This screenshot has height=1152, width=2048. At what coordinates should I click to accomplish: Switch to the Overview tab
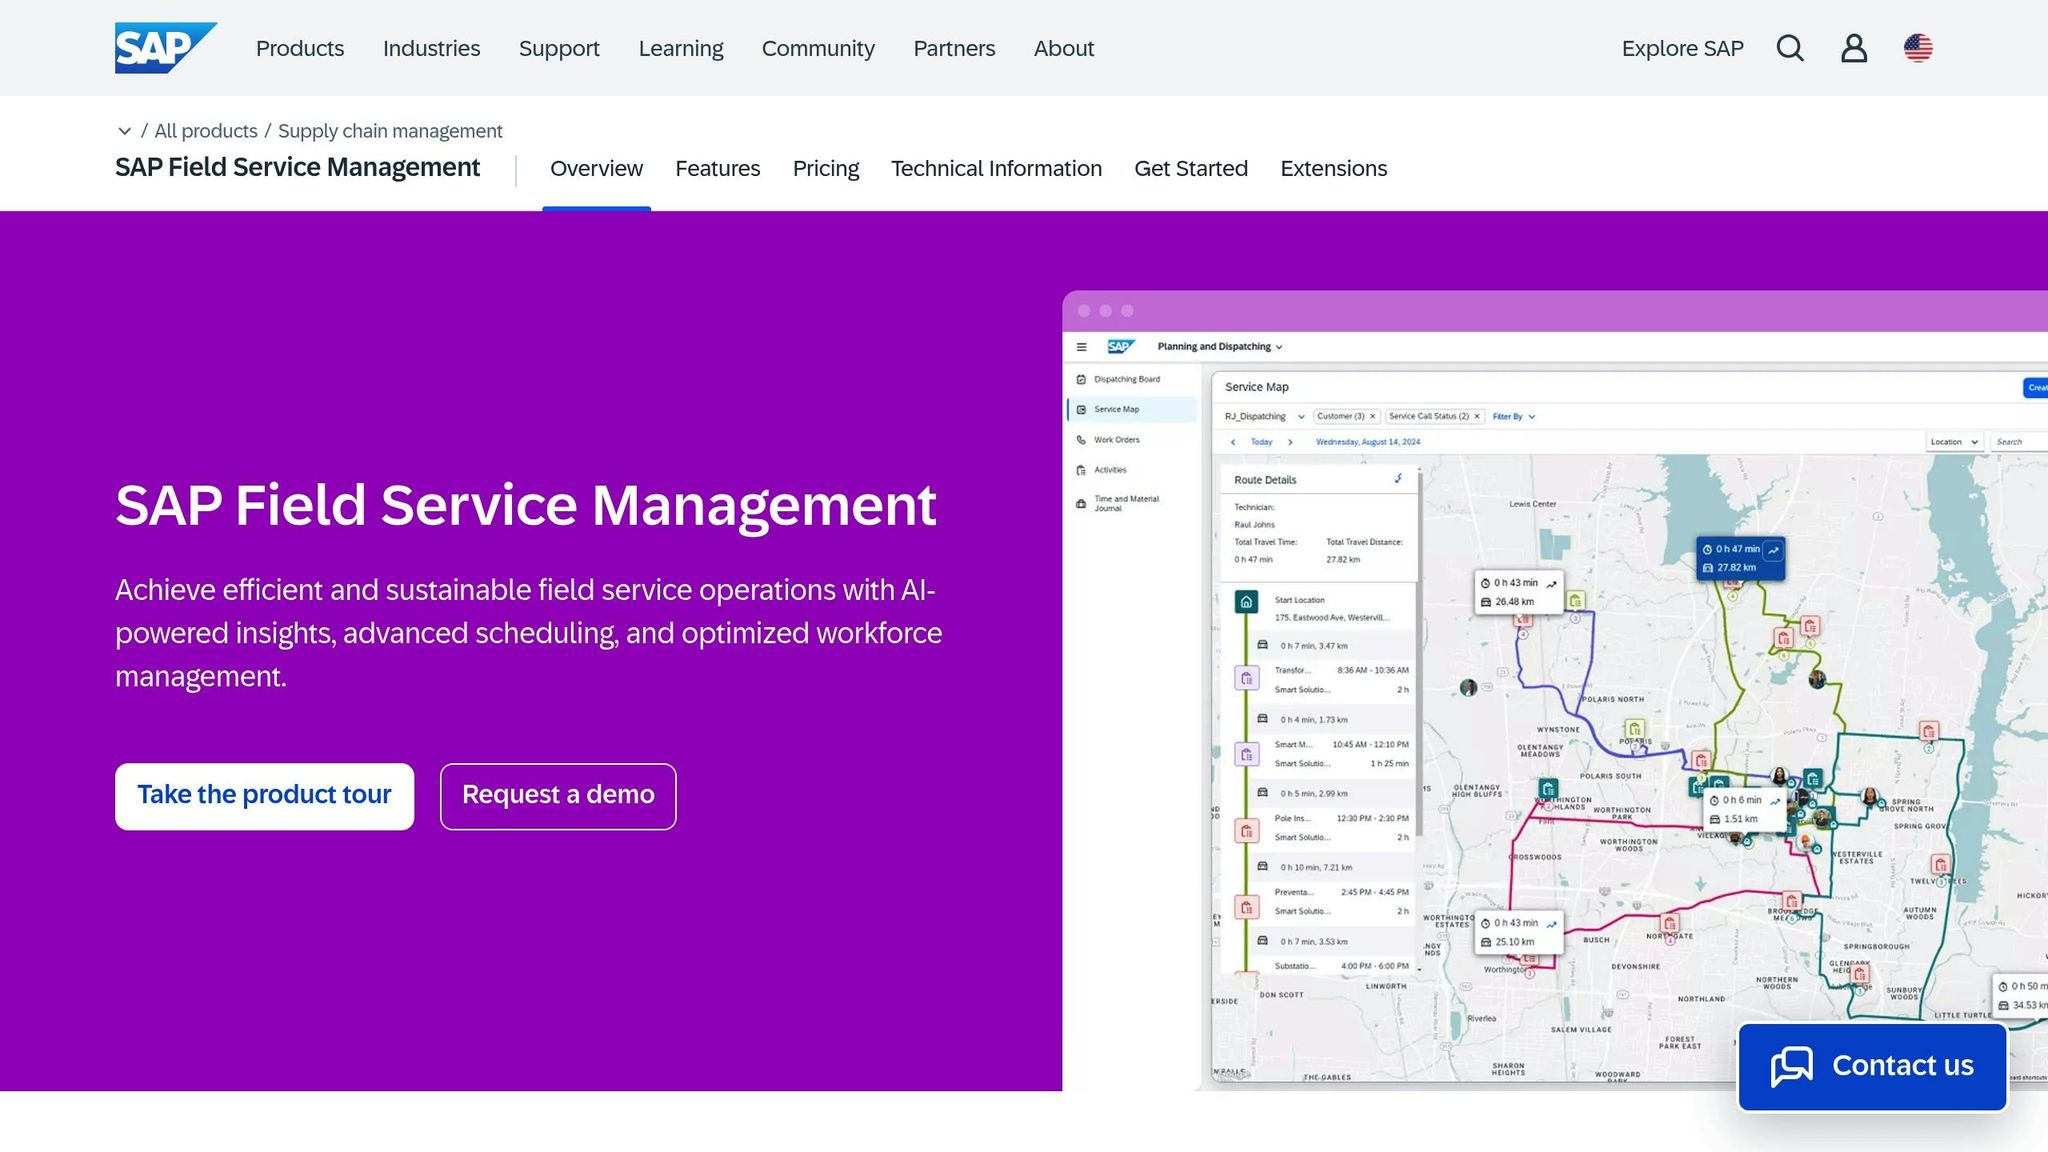[596, 168]
